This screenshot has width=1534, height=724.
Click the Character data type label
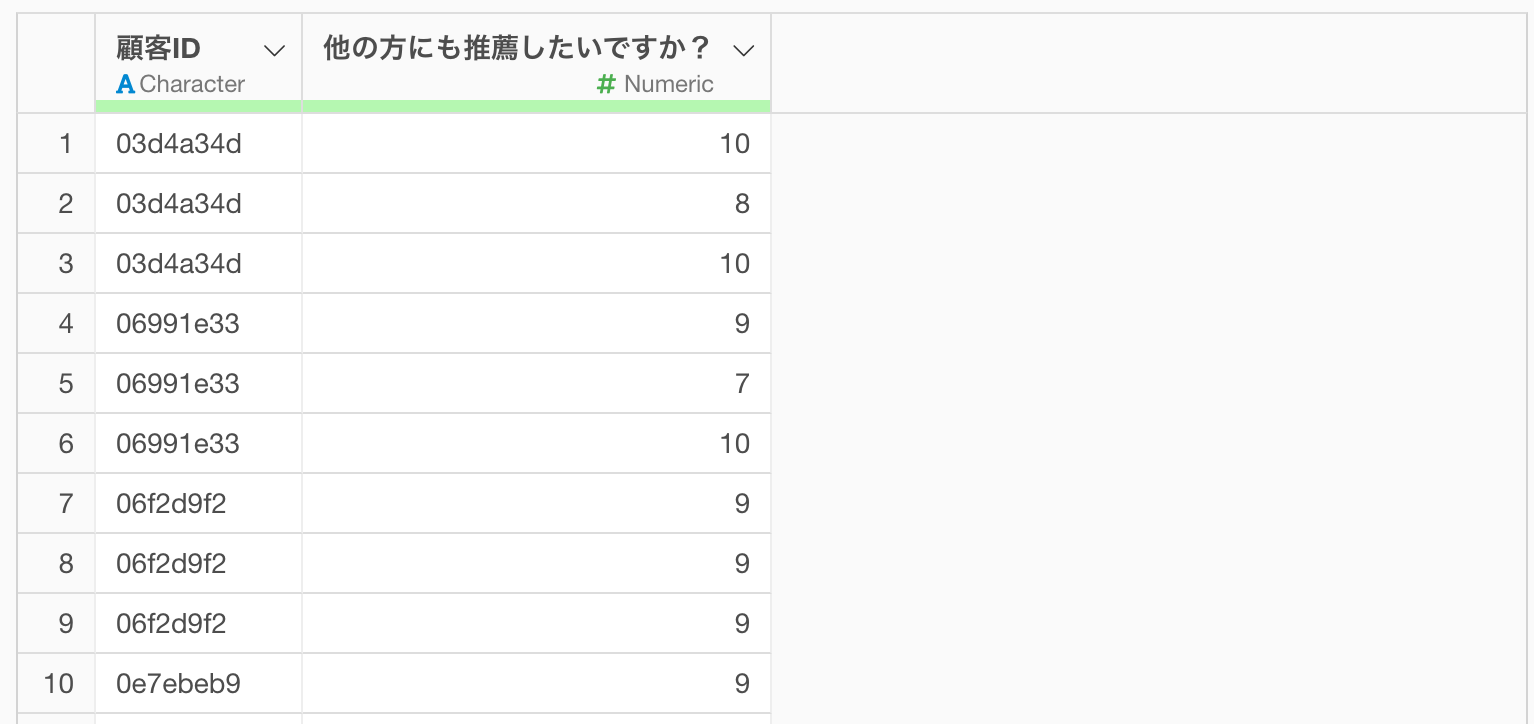pos(192,84)
